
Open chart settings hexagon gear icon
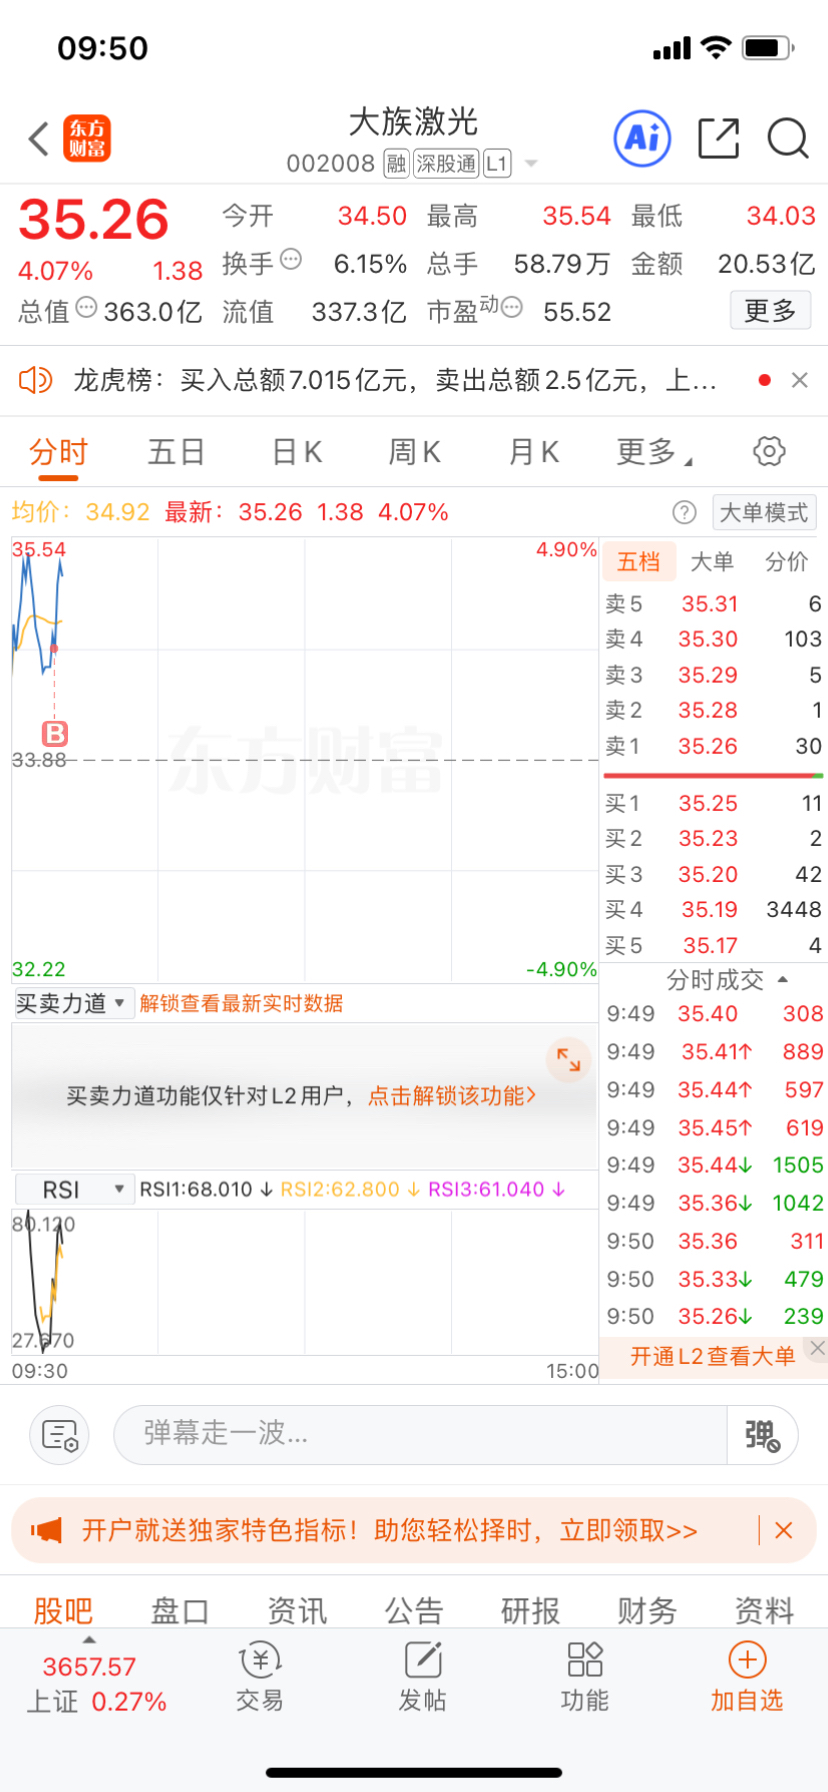coord(769,451)
